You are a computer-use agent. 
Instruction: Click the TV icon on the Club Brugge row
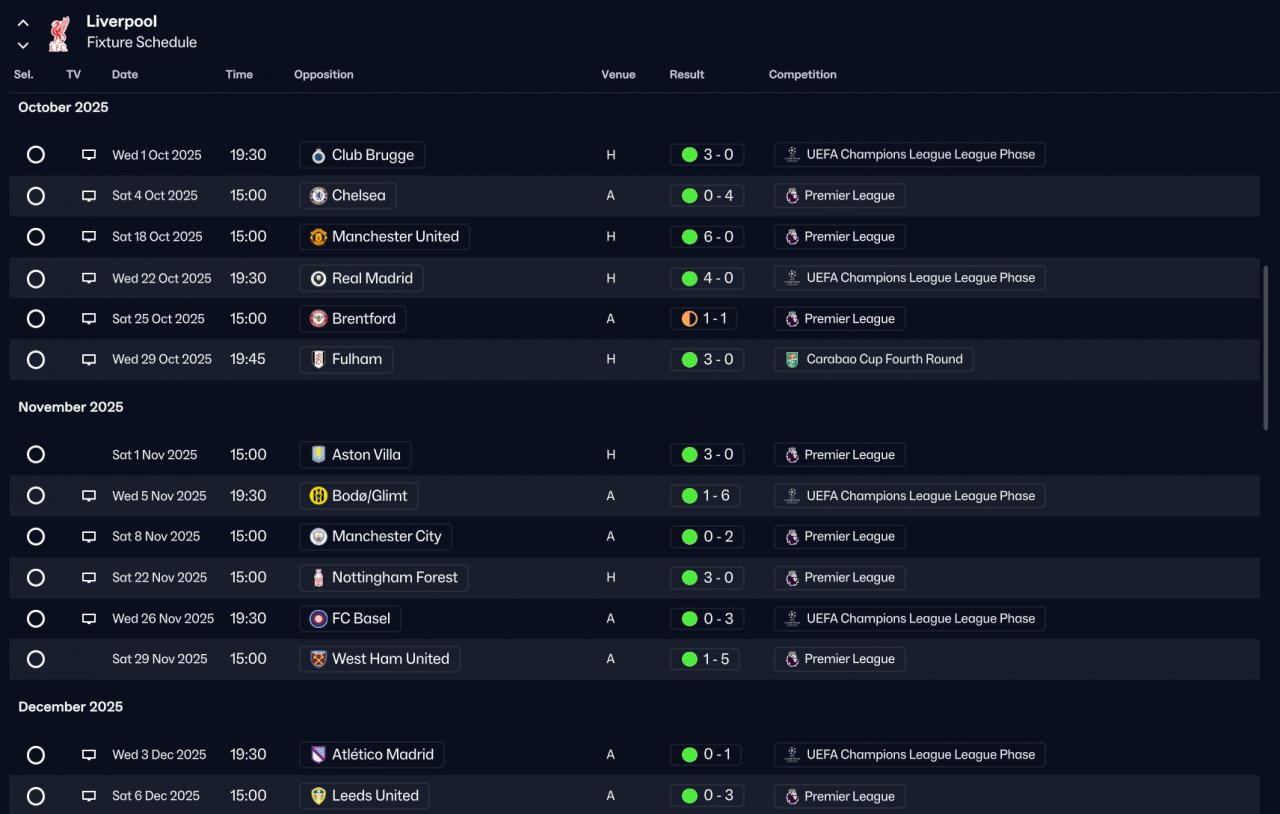[x=89, y=155]
